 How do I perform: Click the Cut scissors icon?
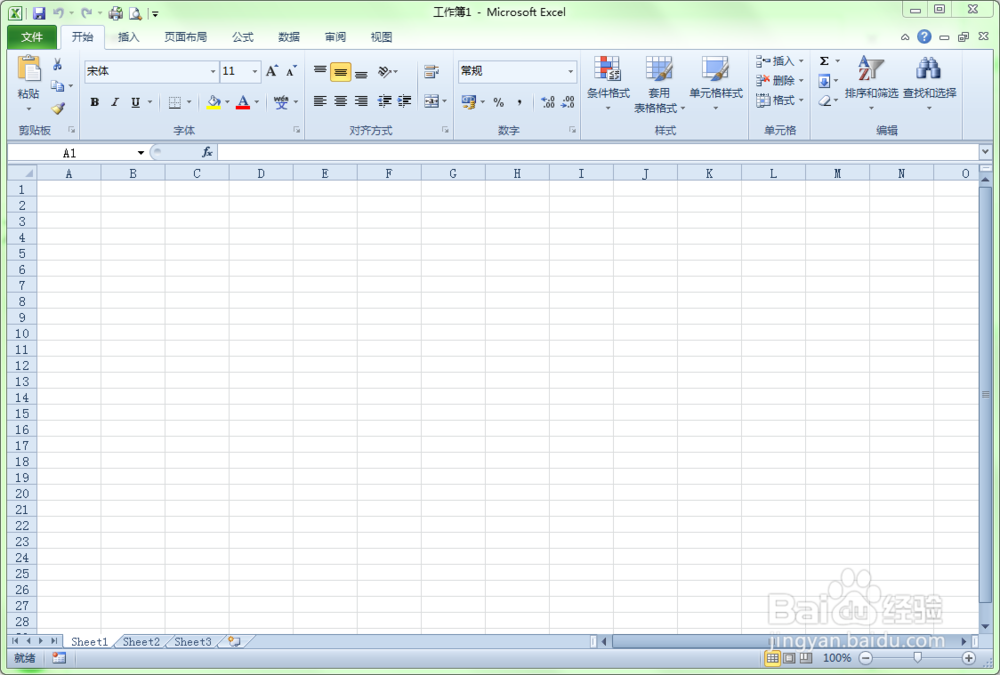[x=57, y=64]
